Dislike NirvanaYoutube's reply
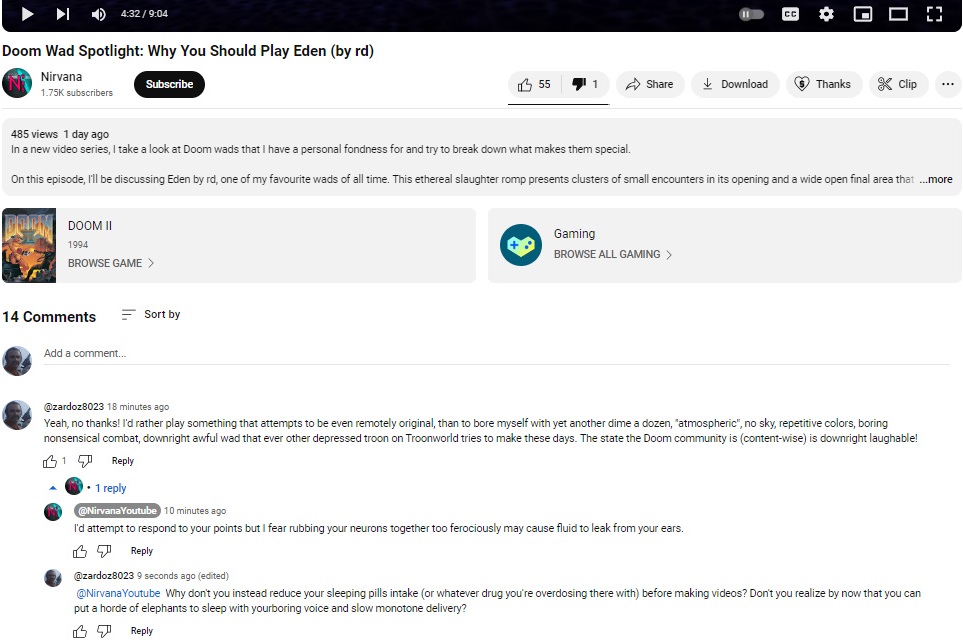This screenshot has width=963, height=640. (x=104, y=552)
